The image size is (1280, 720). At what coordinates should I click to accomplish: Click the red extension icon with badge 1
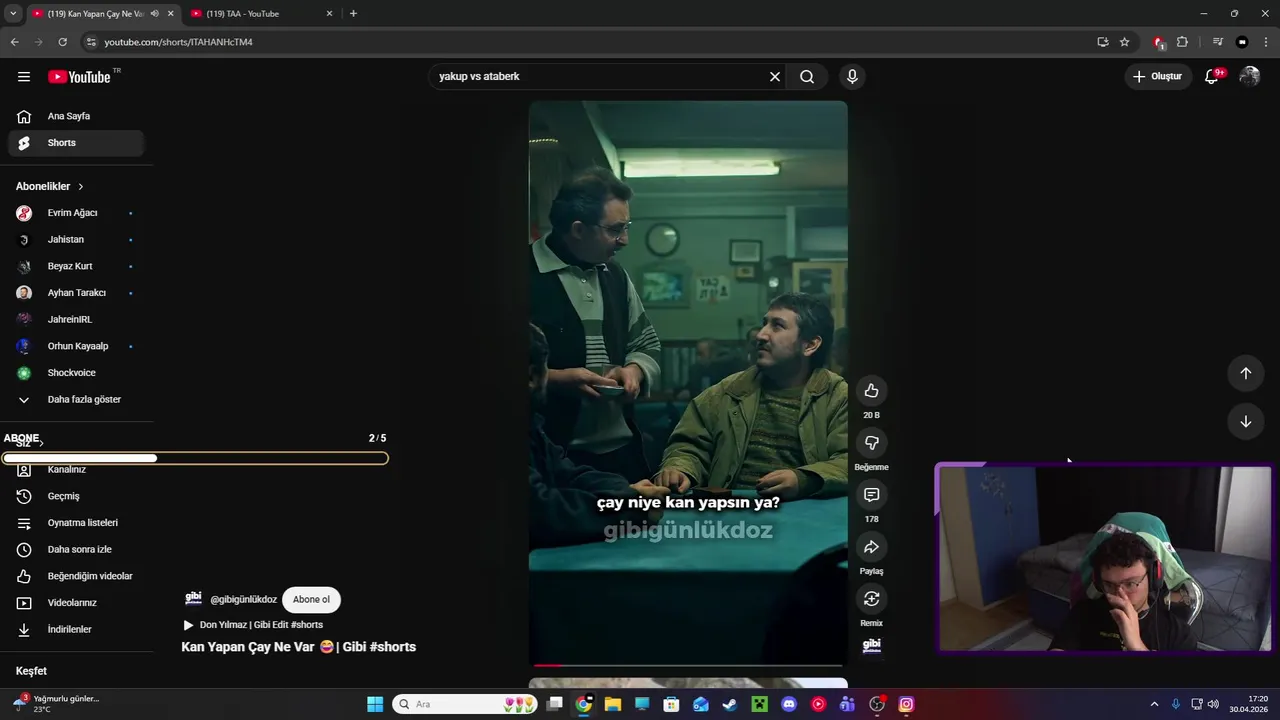[1158, 42]
